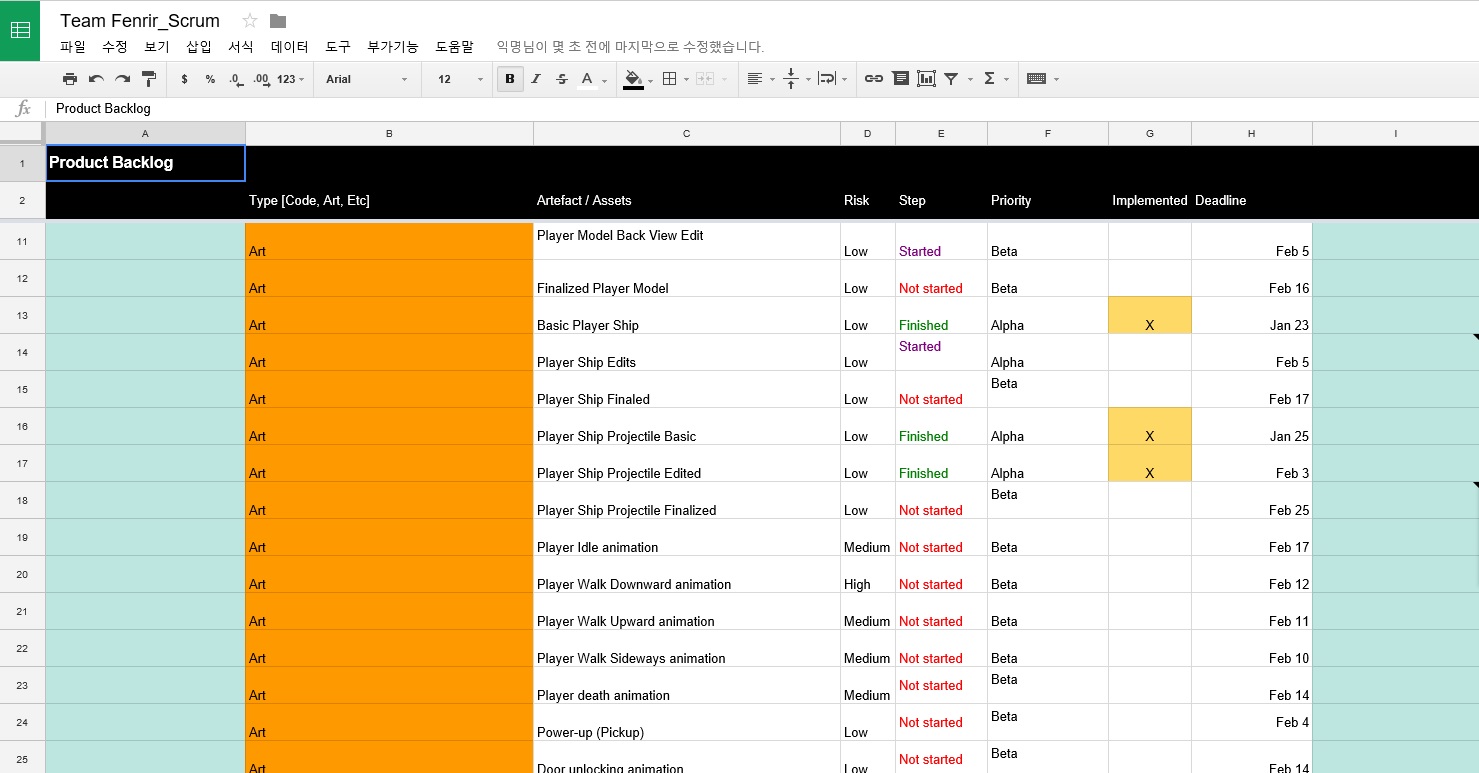Click the paint format roller icon
Image resolution: width=1479 pixels, height=773 pixels.
click(148, 79)
